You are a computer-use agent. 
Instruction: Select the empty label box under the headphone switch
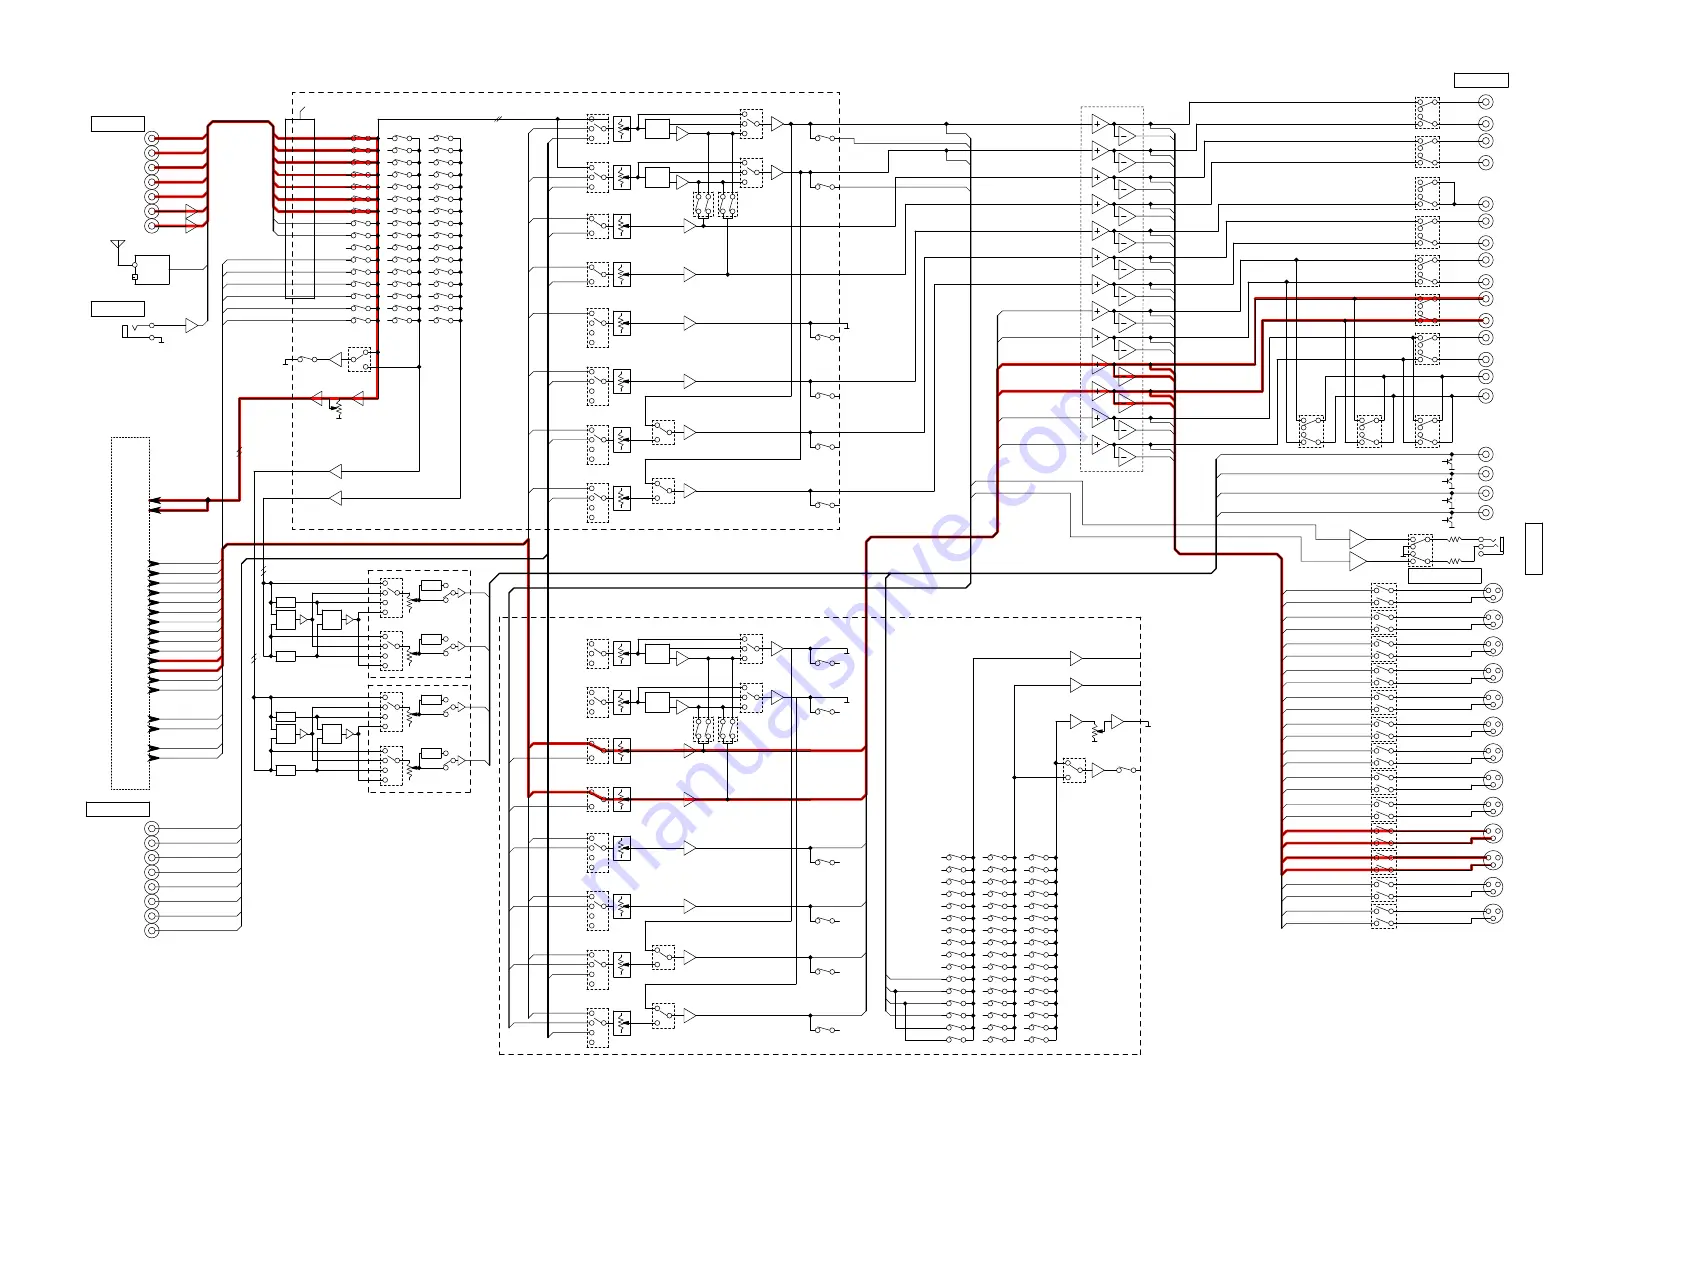tap(1445, 575)
